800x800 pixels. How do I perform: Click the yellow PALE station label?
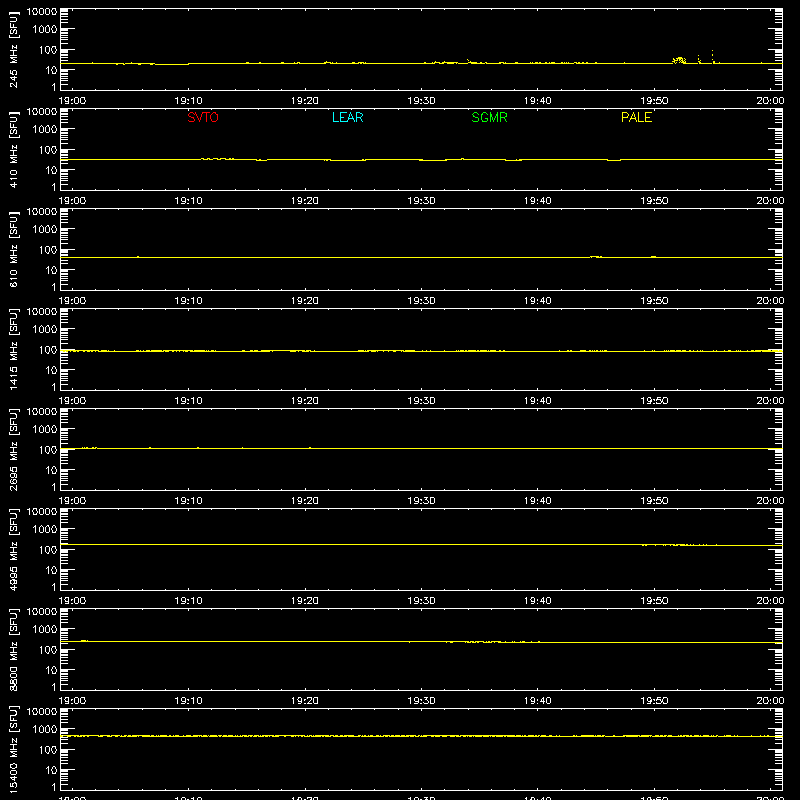click(x=636, y=117)
